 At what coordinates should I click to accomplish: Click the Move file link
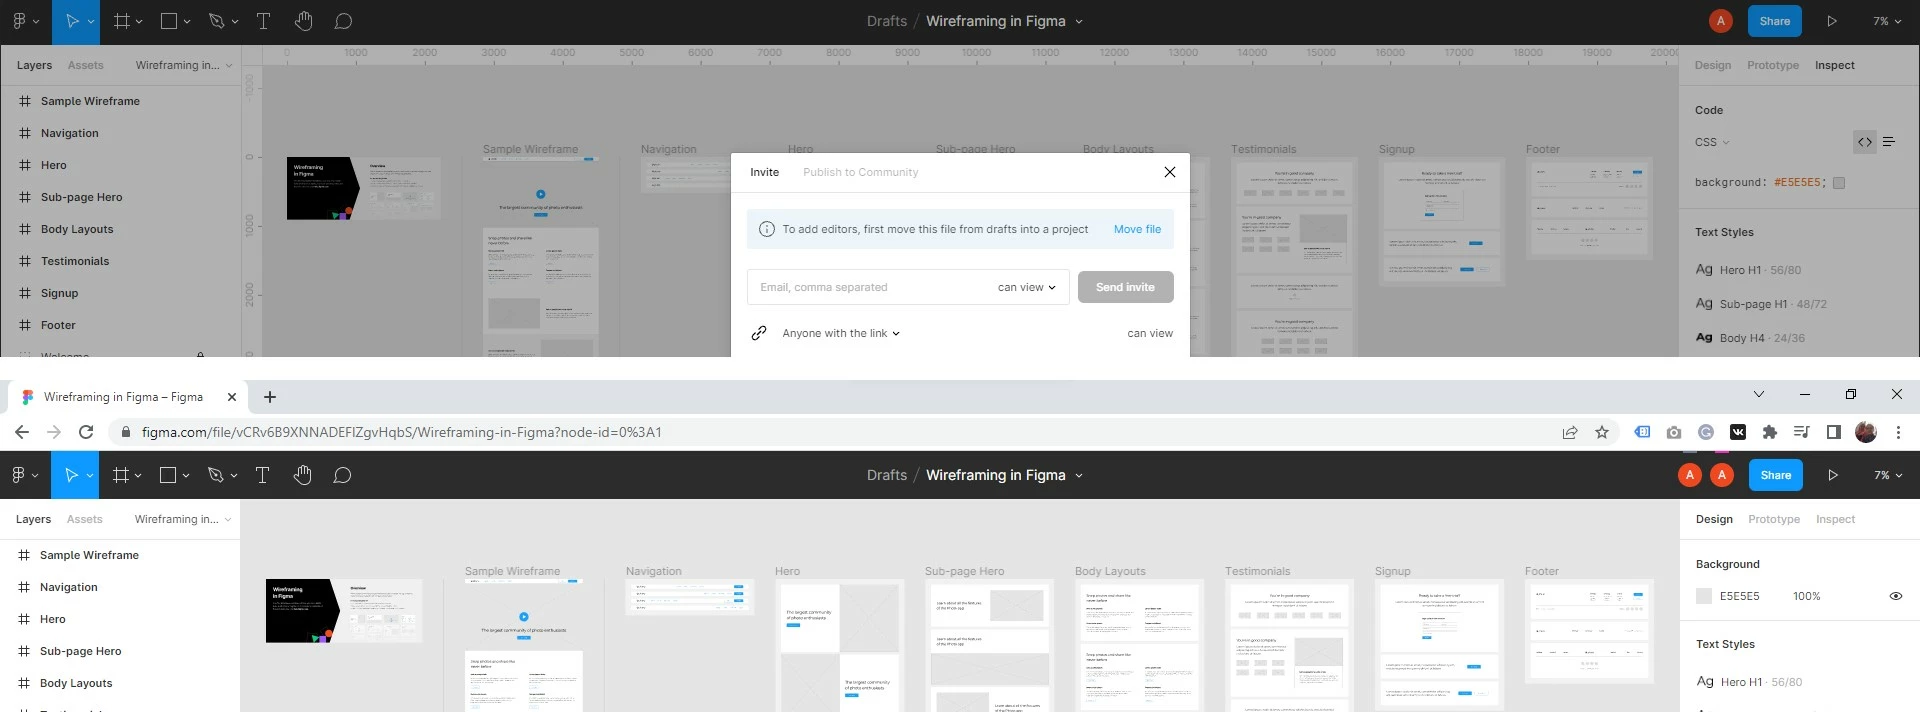click(1137, 229)
